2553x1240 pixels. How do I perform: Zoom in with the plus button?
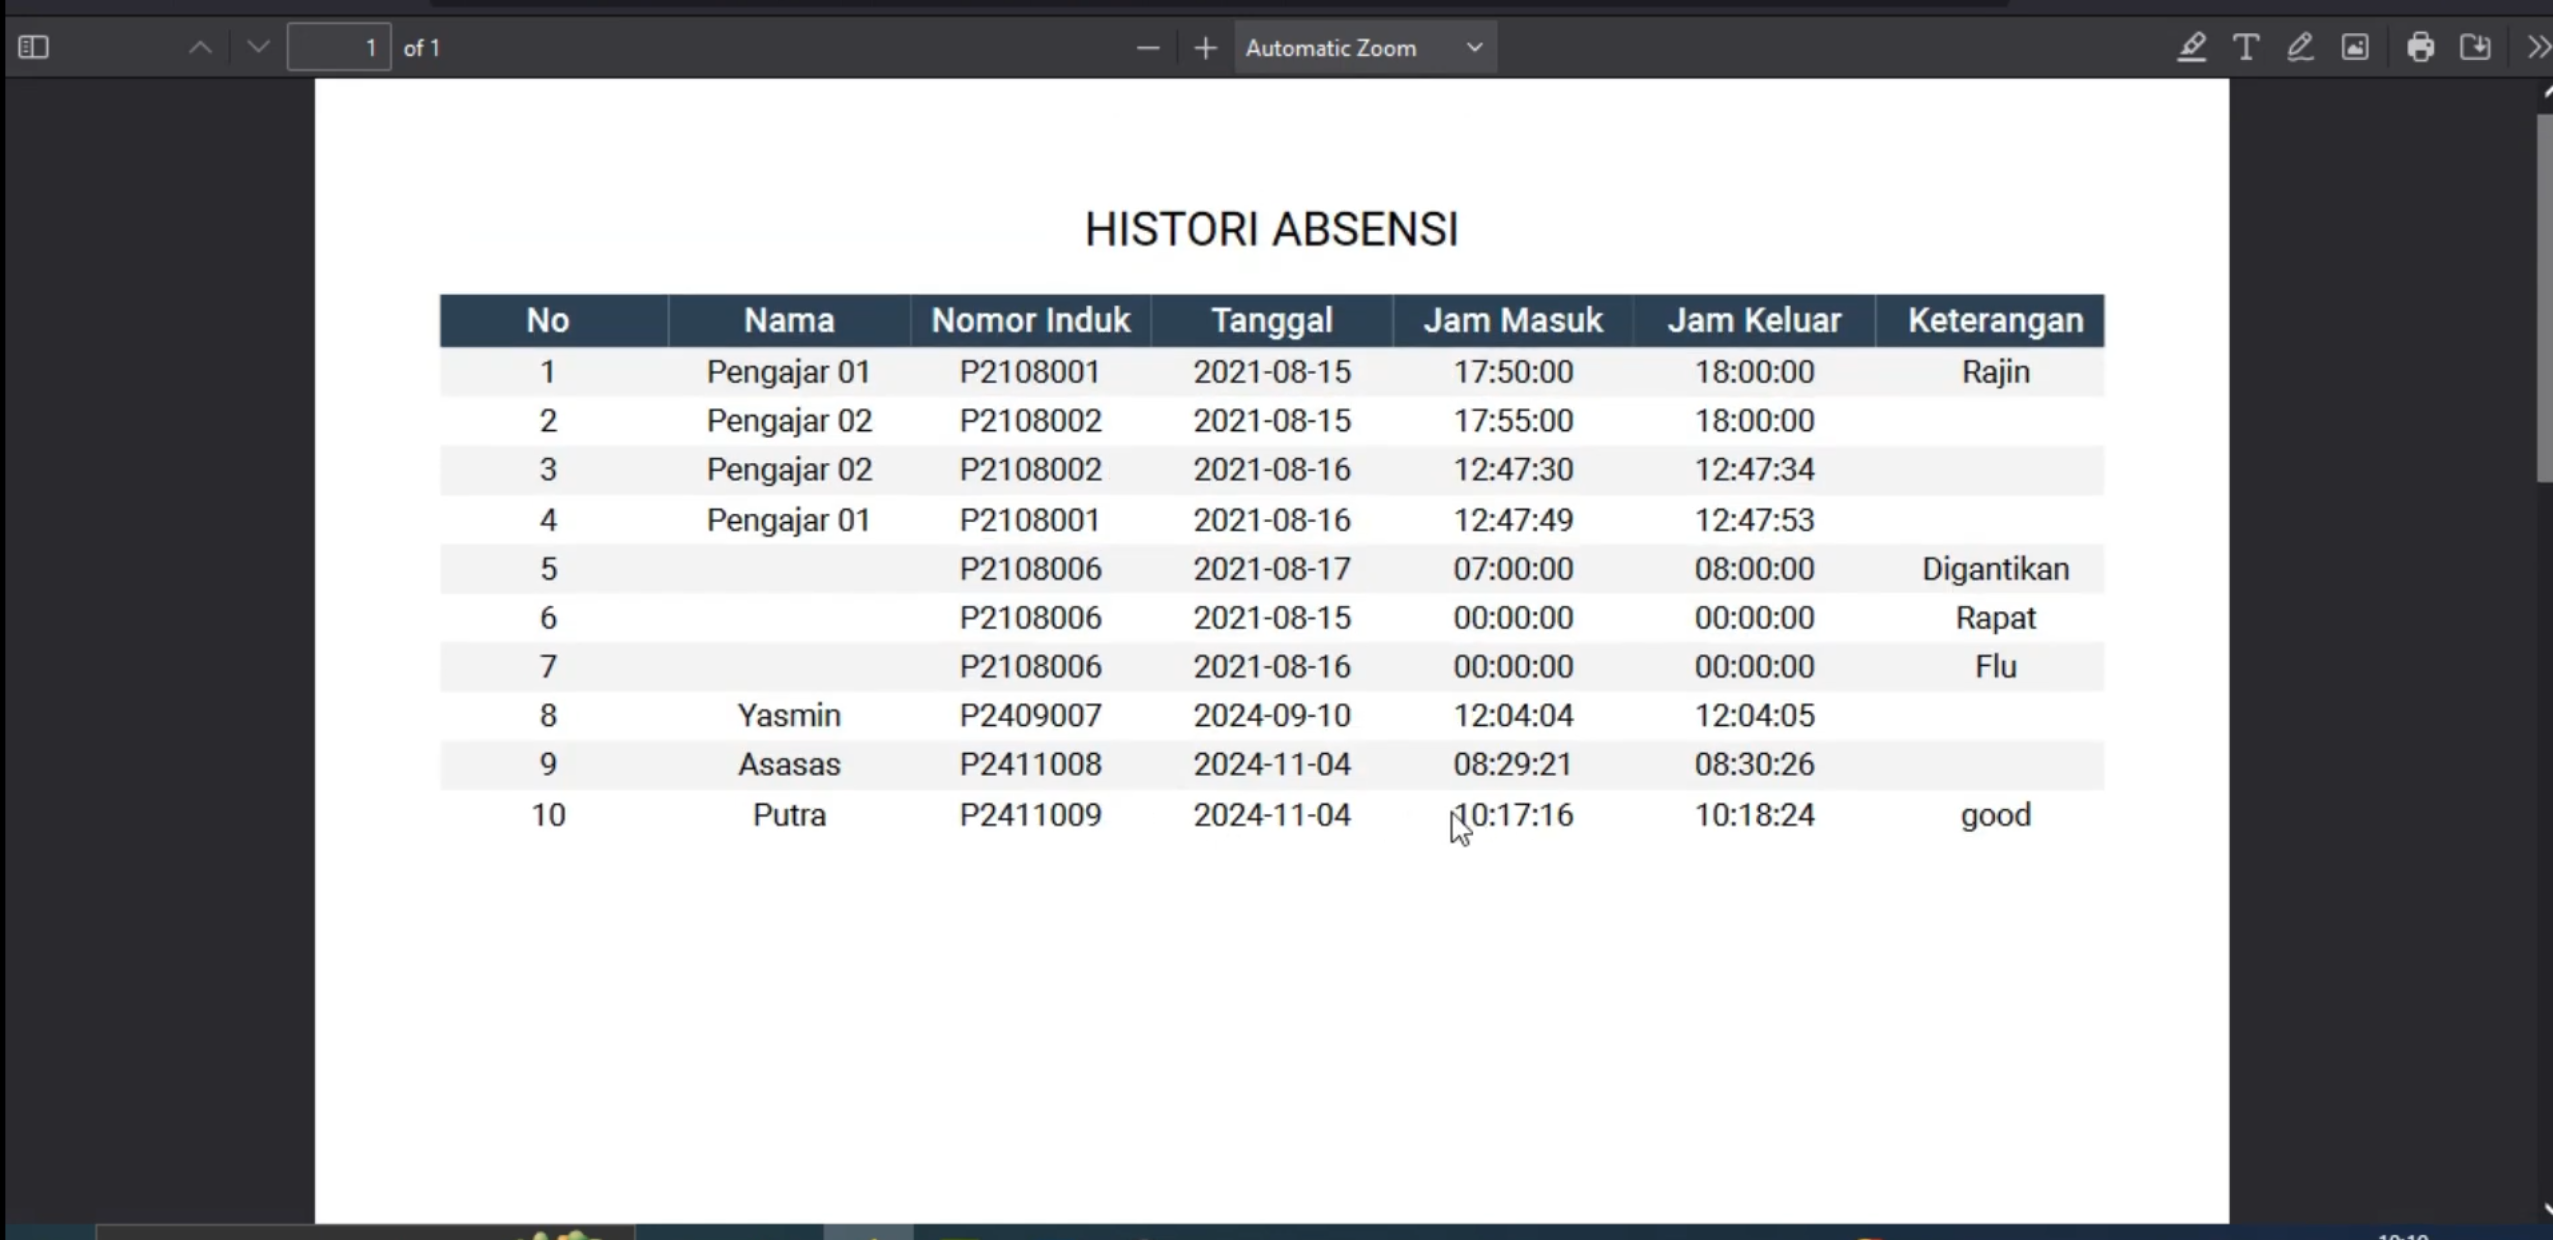1205,47
